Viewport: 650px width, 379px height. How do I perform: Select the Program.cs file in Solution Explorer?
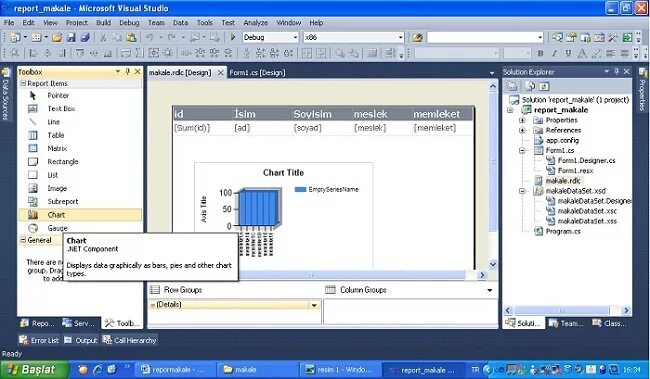(x=563, y=231)
